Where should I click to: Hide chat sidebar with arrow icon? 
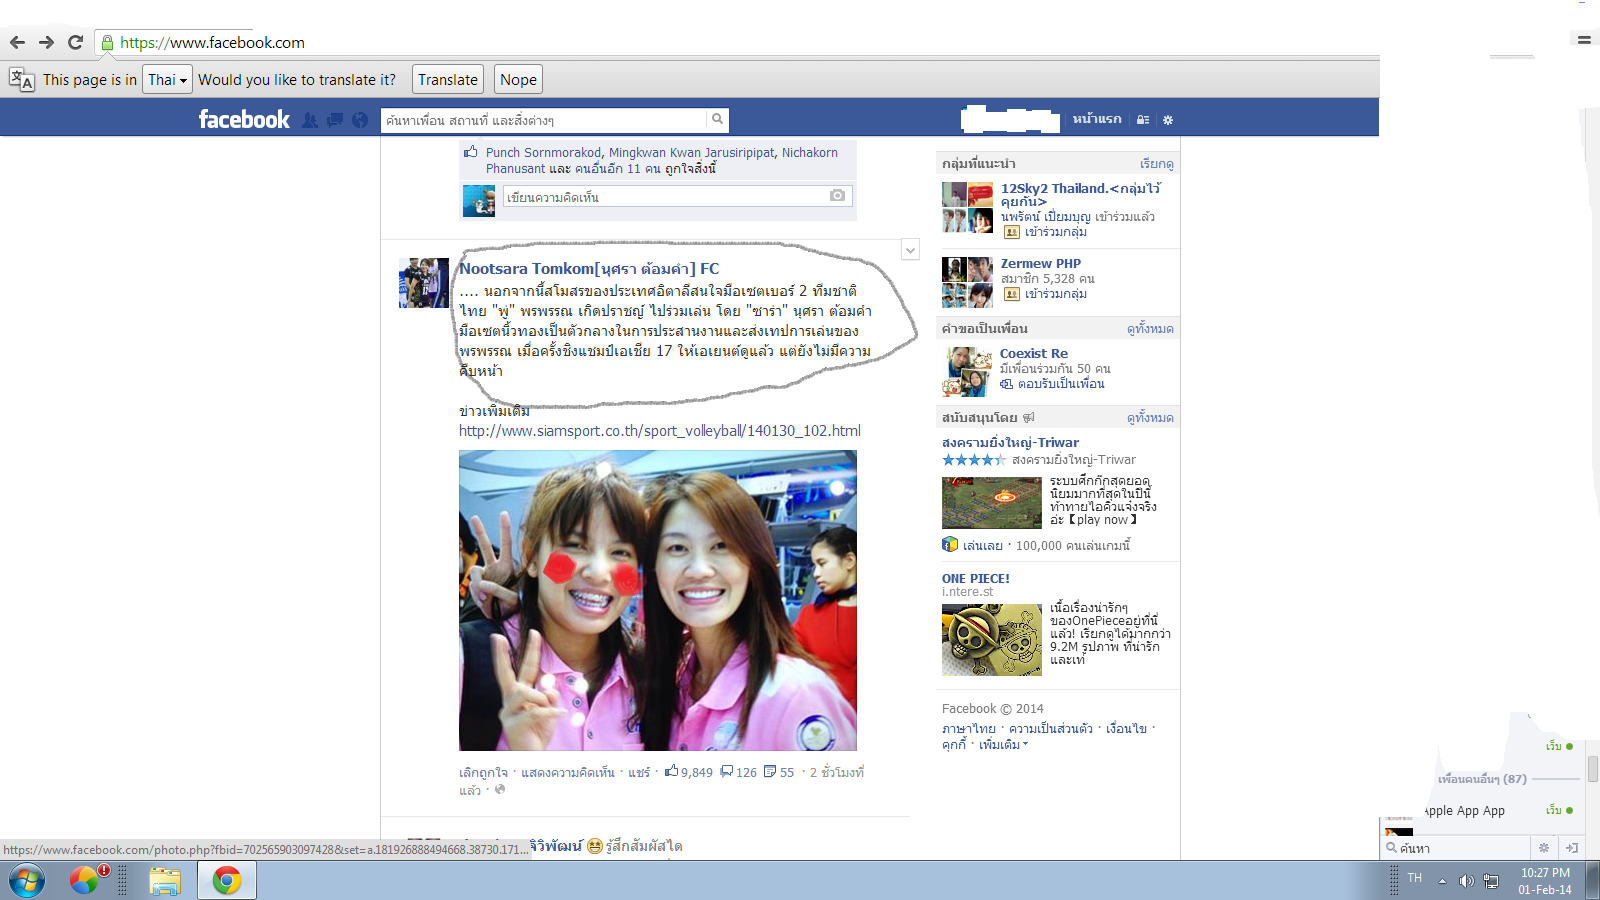1572,848
